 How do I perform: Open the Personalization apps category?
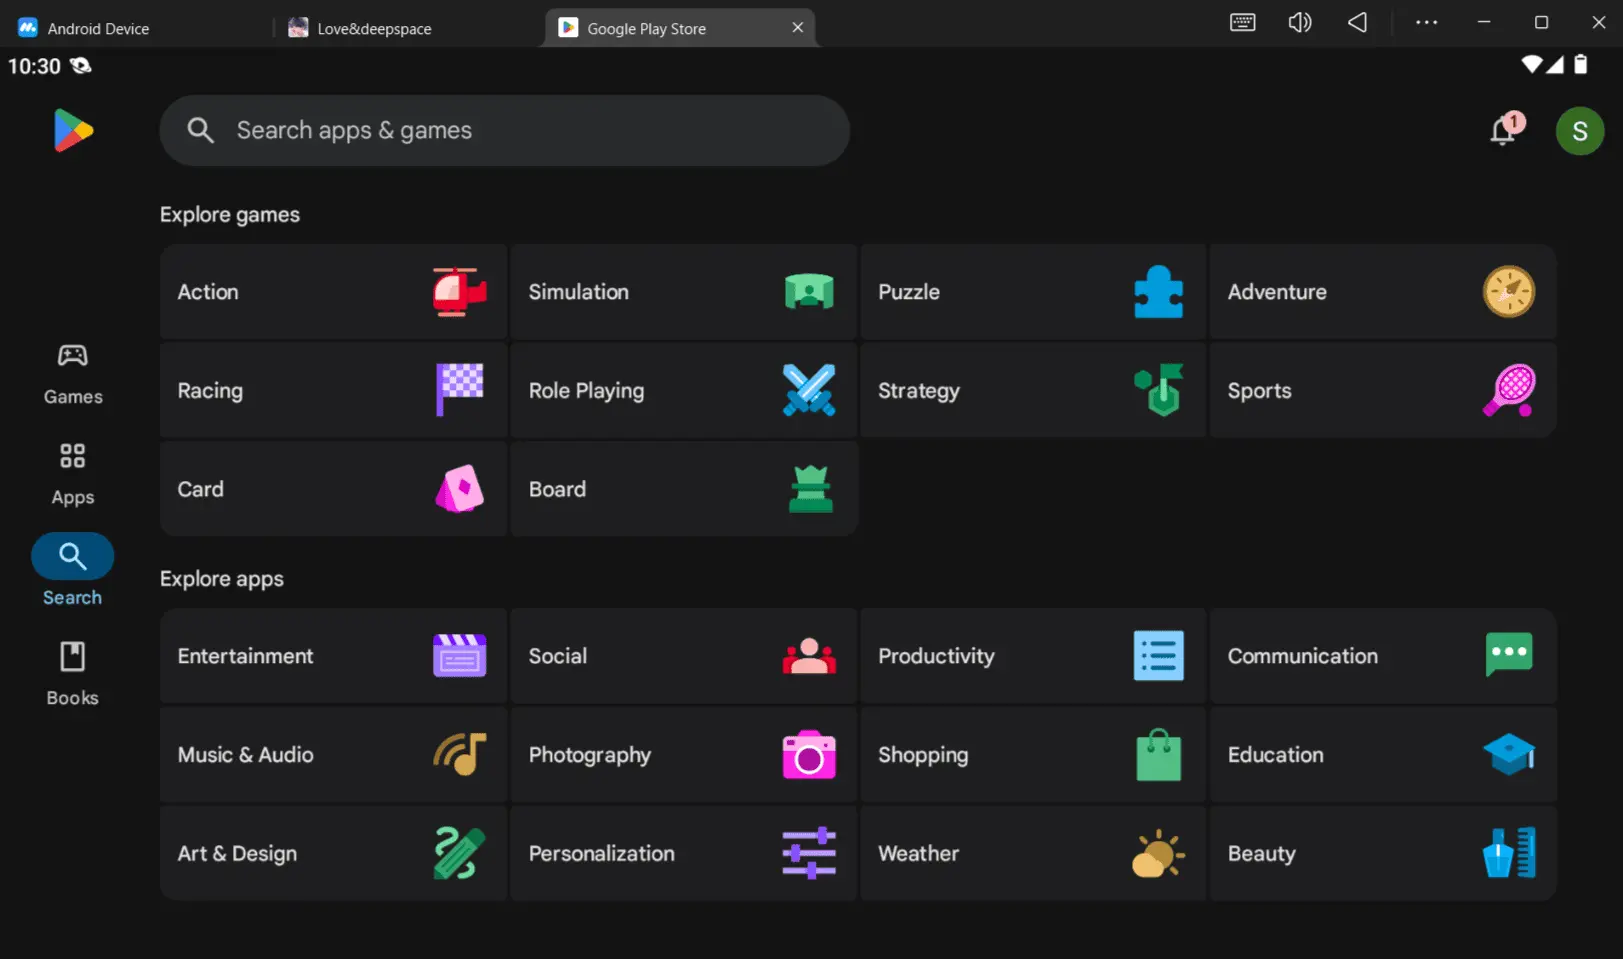(x=684, y=854)
